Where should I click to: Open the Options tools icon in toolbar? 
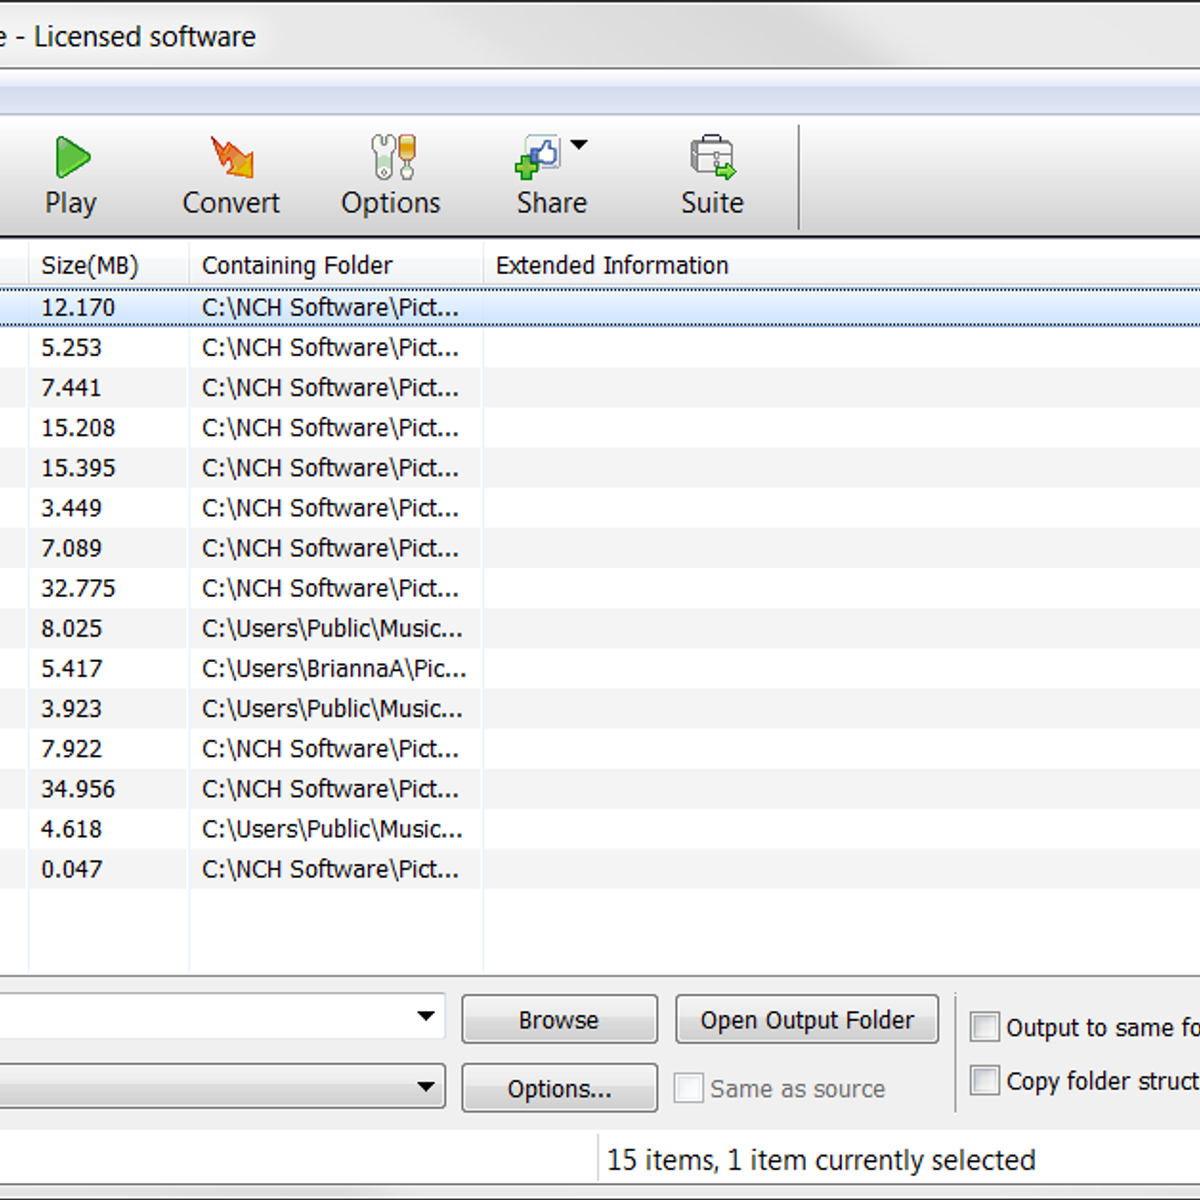coord(392,158)
